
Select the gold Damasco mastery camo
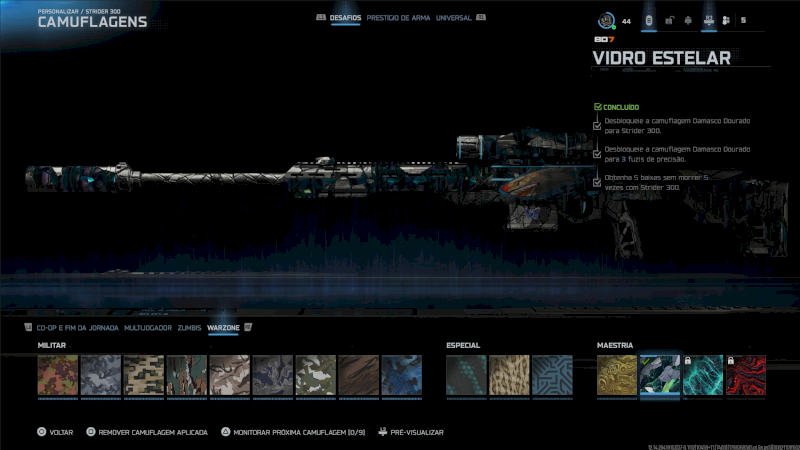coord(617,375)
